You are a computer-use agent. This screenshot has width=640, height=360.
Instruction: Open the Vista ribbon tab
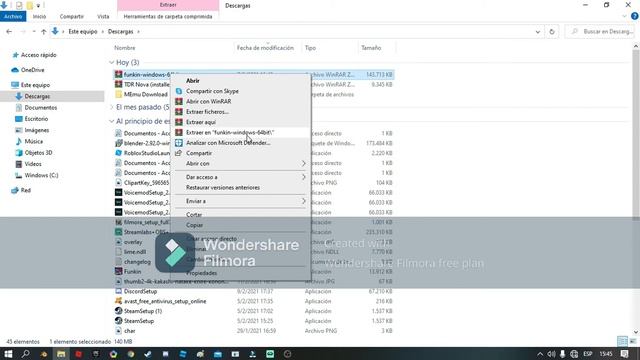tap(103, 16)
